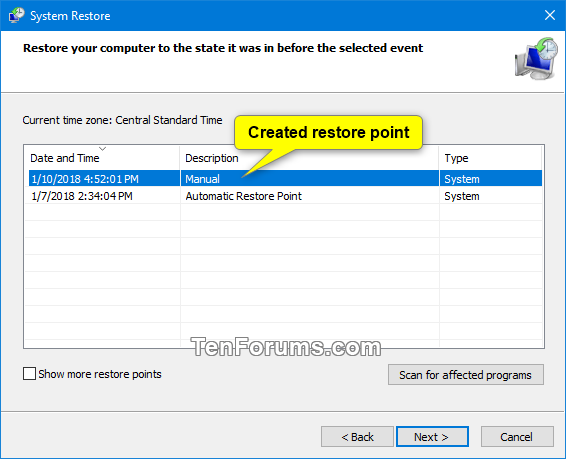Go to the previous step with Back
This screenshot has width=566, height=459.
coord(357,437)
